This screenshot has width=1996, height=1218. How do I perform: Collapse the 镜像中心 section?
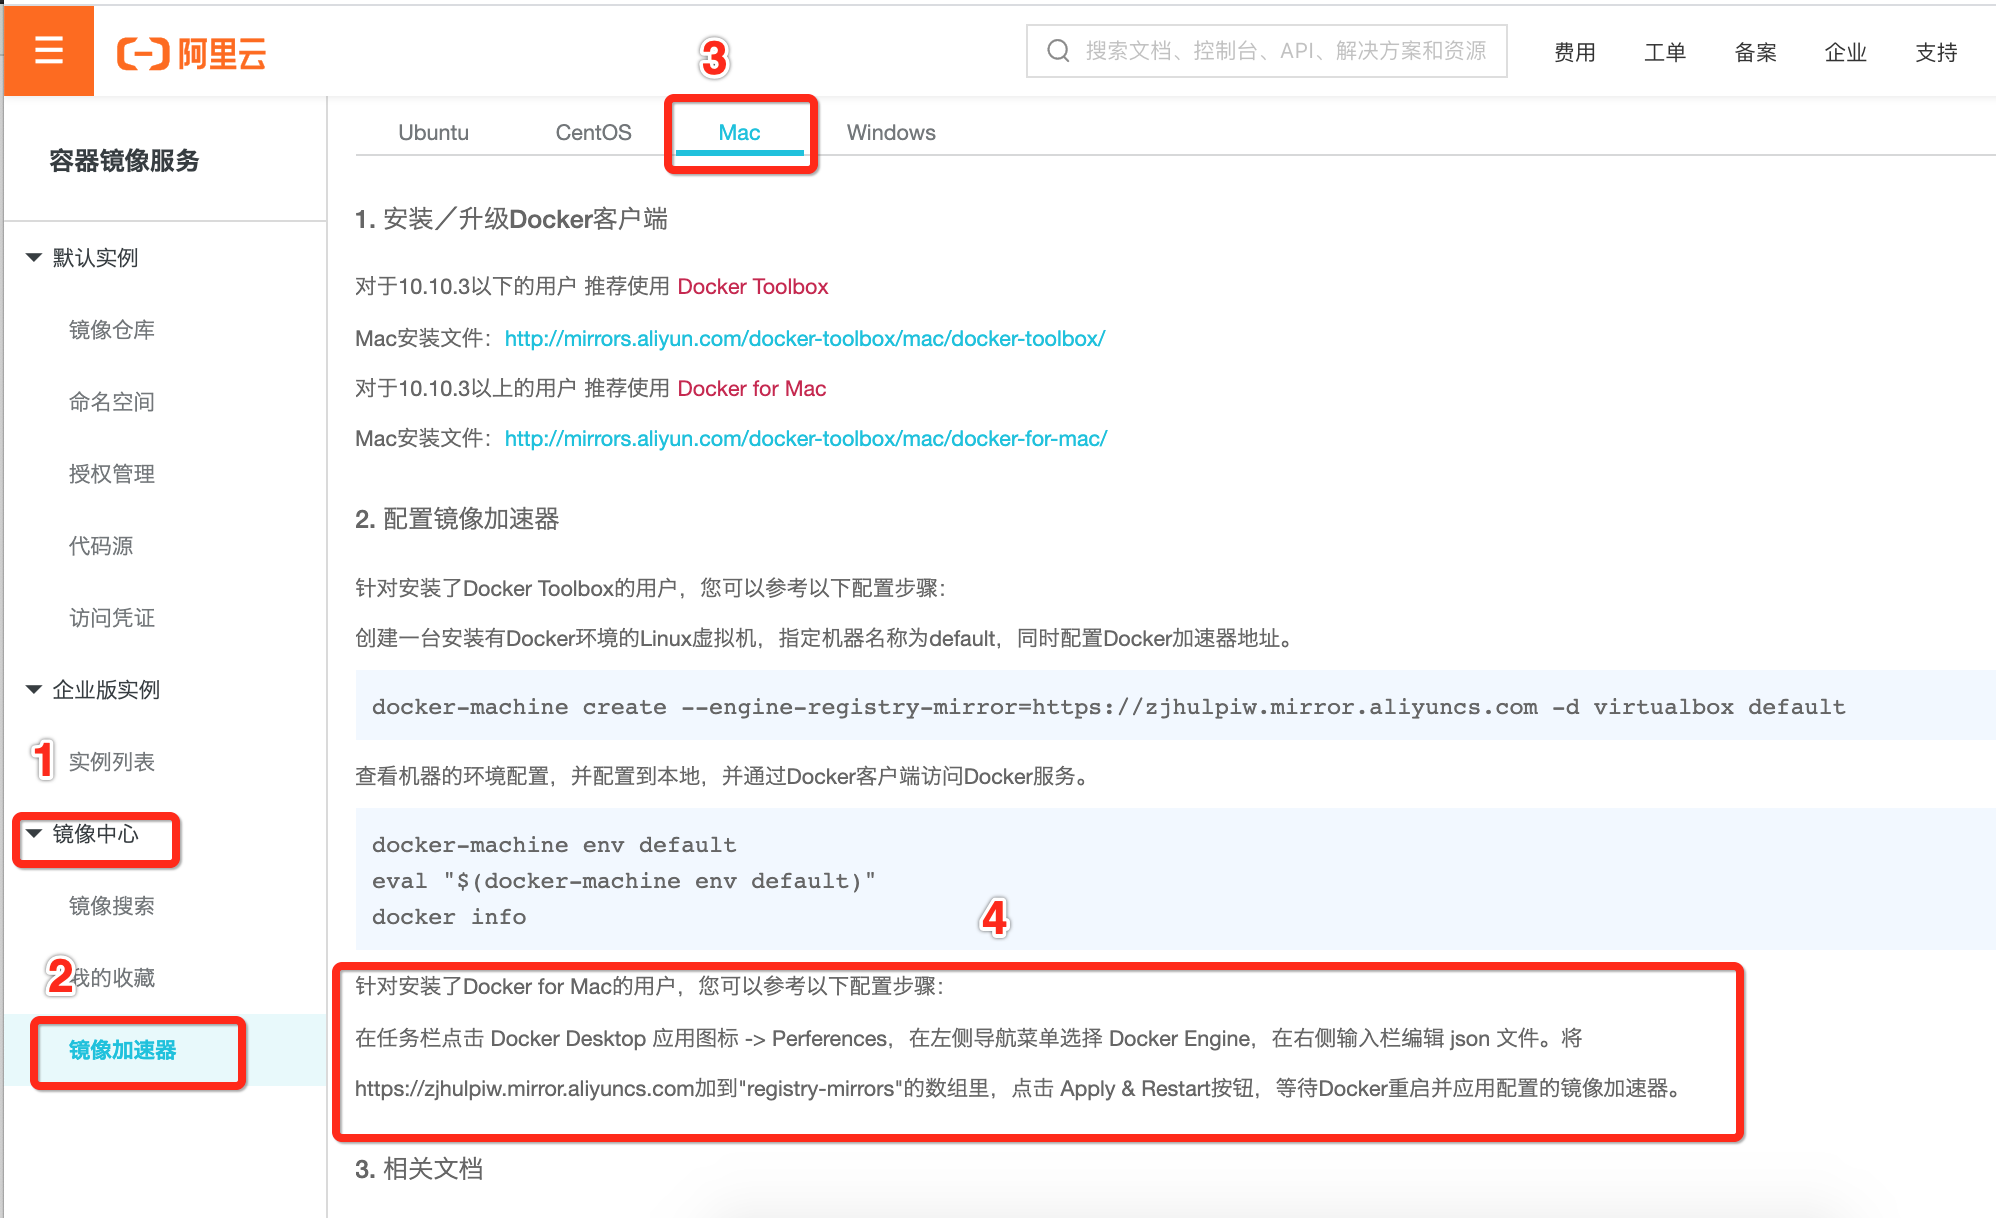34,834
